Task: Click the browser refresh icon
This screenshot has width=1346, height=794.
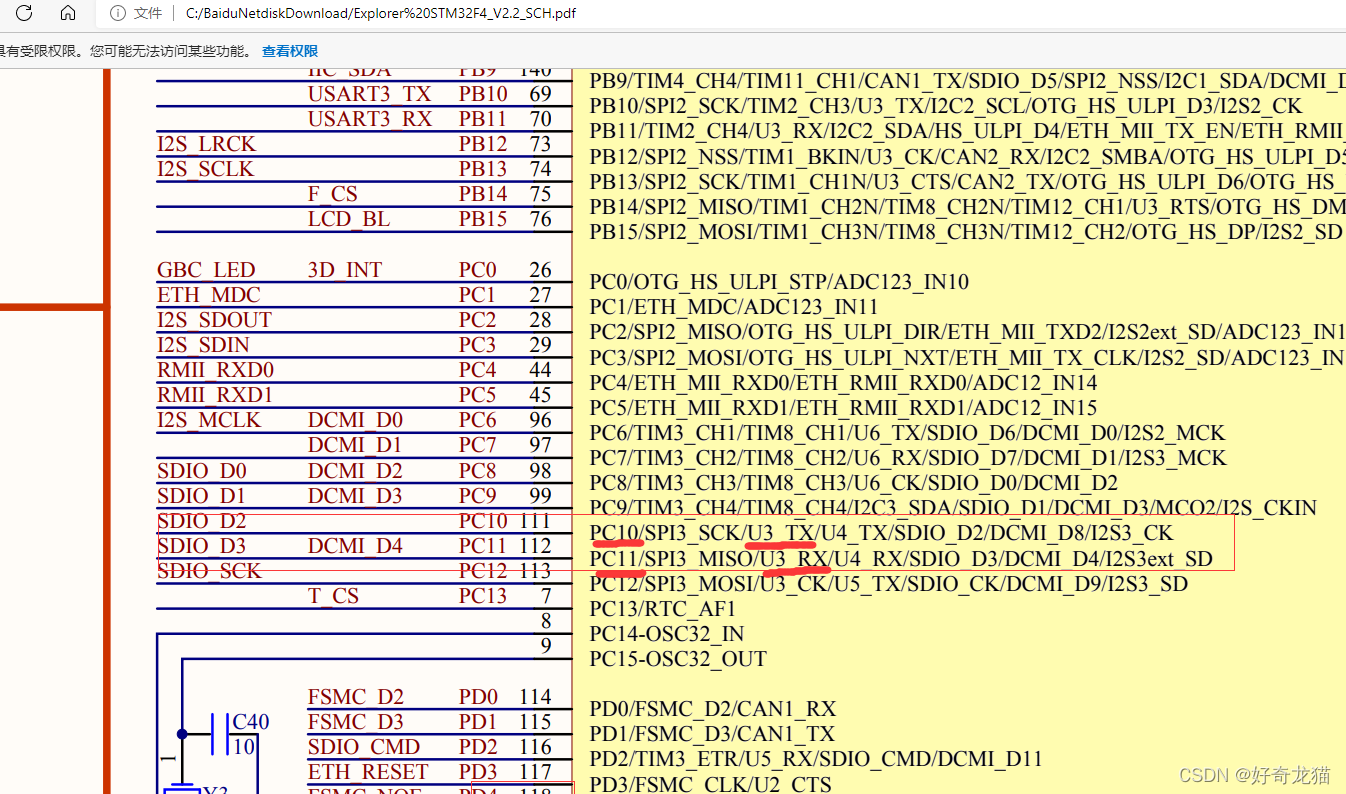Action: [24, 13]
